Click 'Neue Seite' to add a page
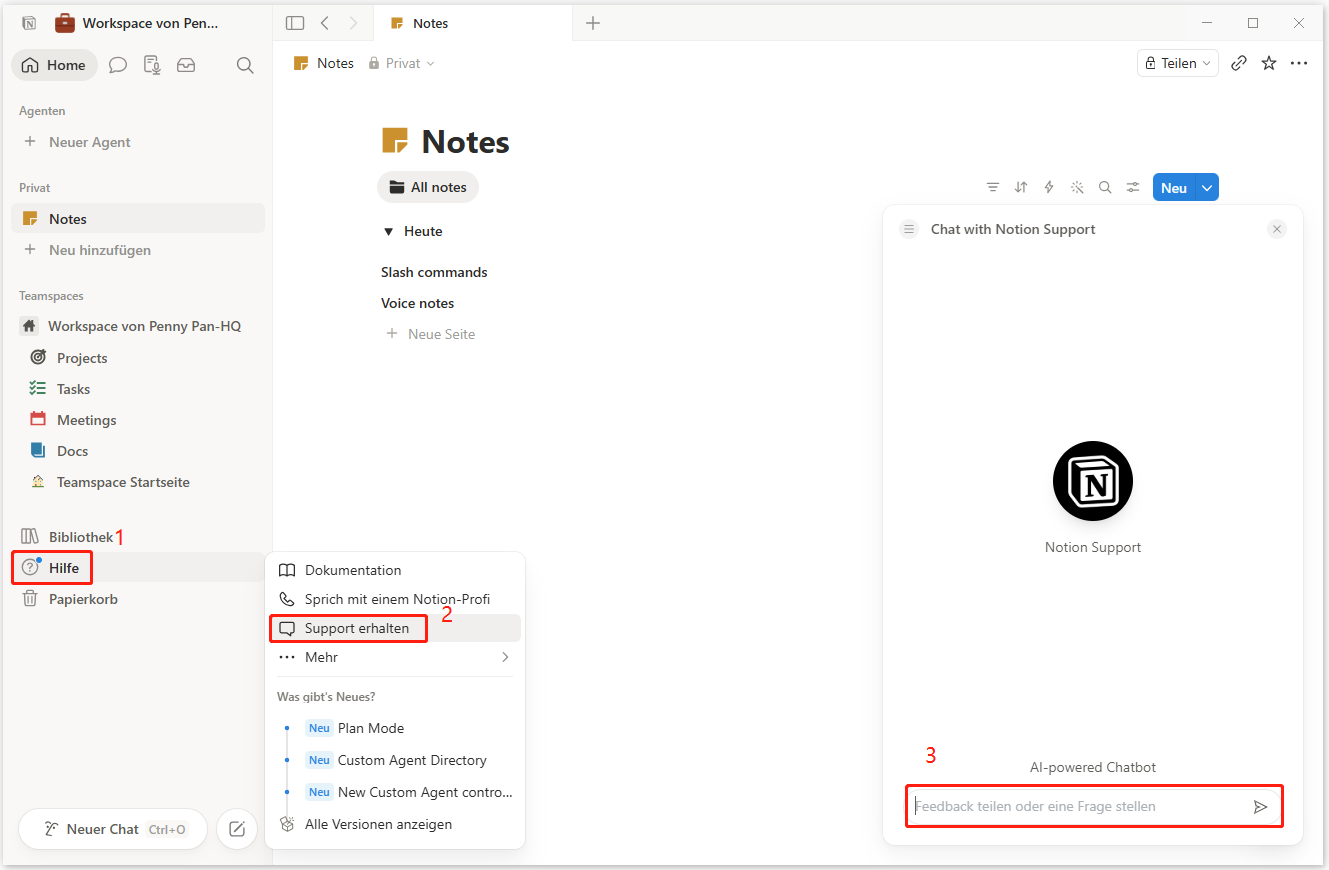The height and width of the screenshot is (870, 1329). click(x=431, y=334)
